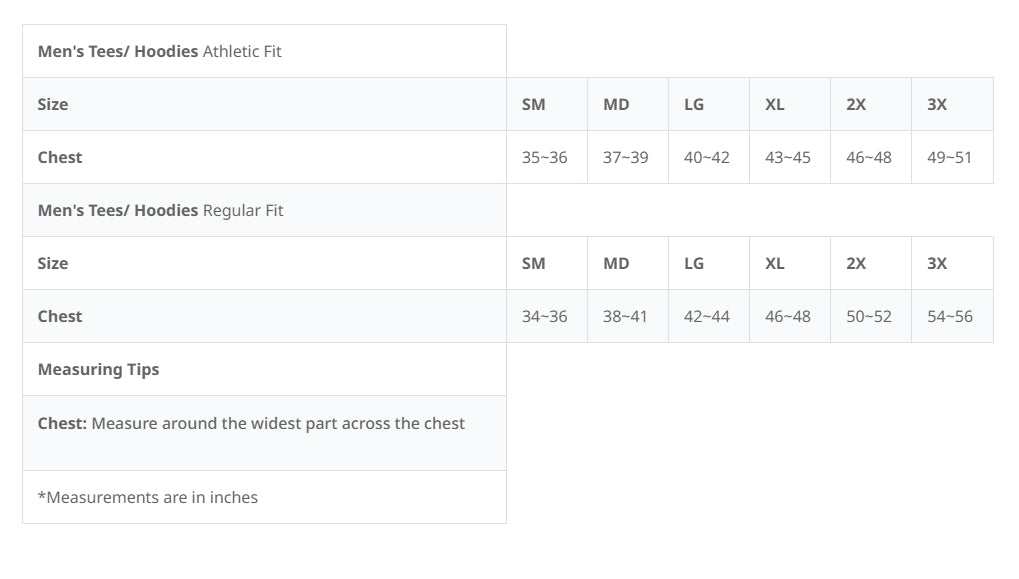Viewport: 1019px width, 579px height.
Task: Select the 46~48 Athletic Fit 2X value
Action: click(x=869, y=157)
